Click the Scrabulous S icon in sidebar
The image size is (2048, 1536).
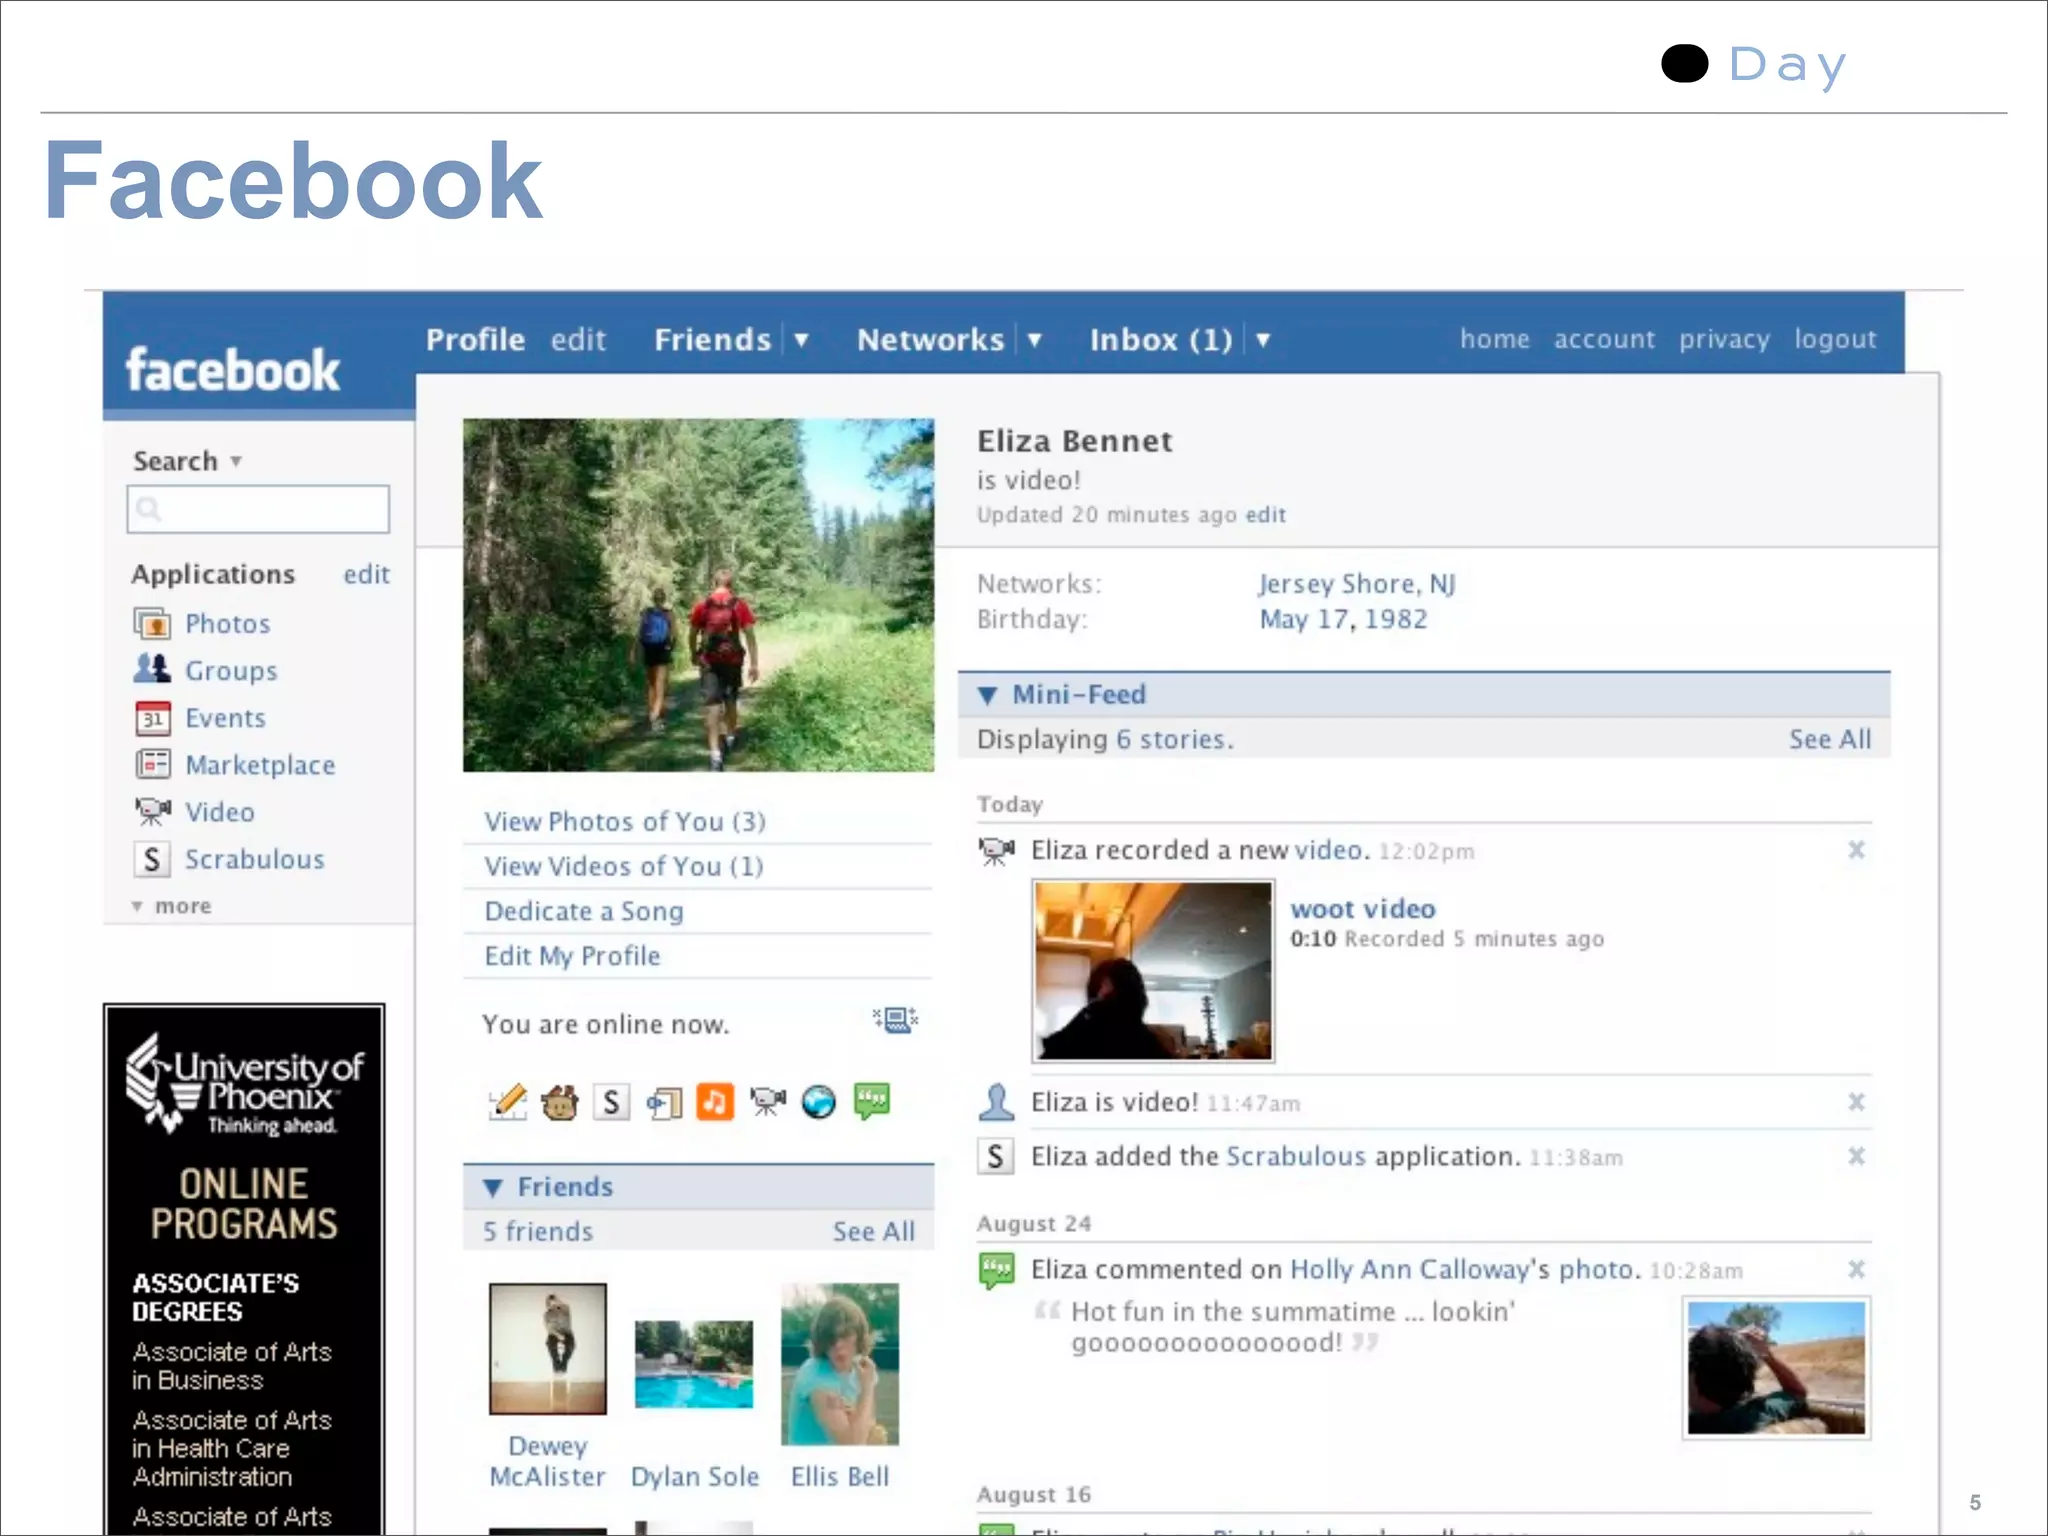click(x=151, y=859)
